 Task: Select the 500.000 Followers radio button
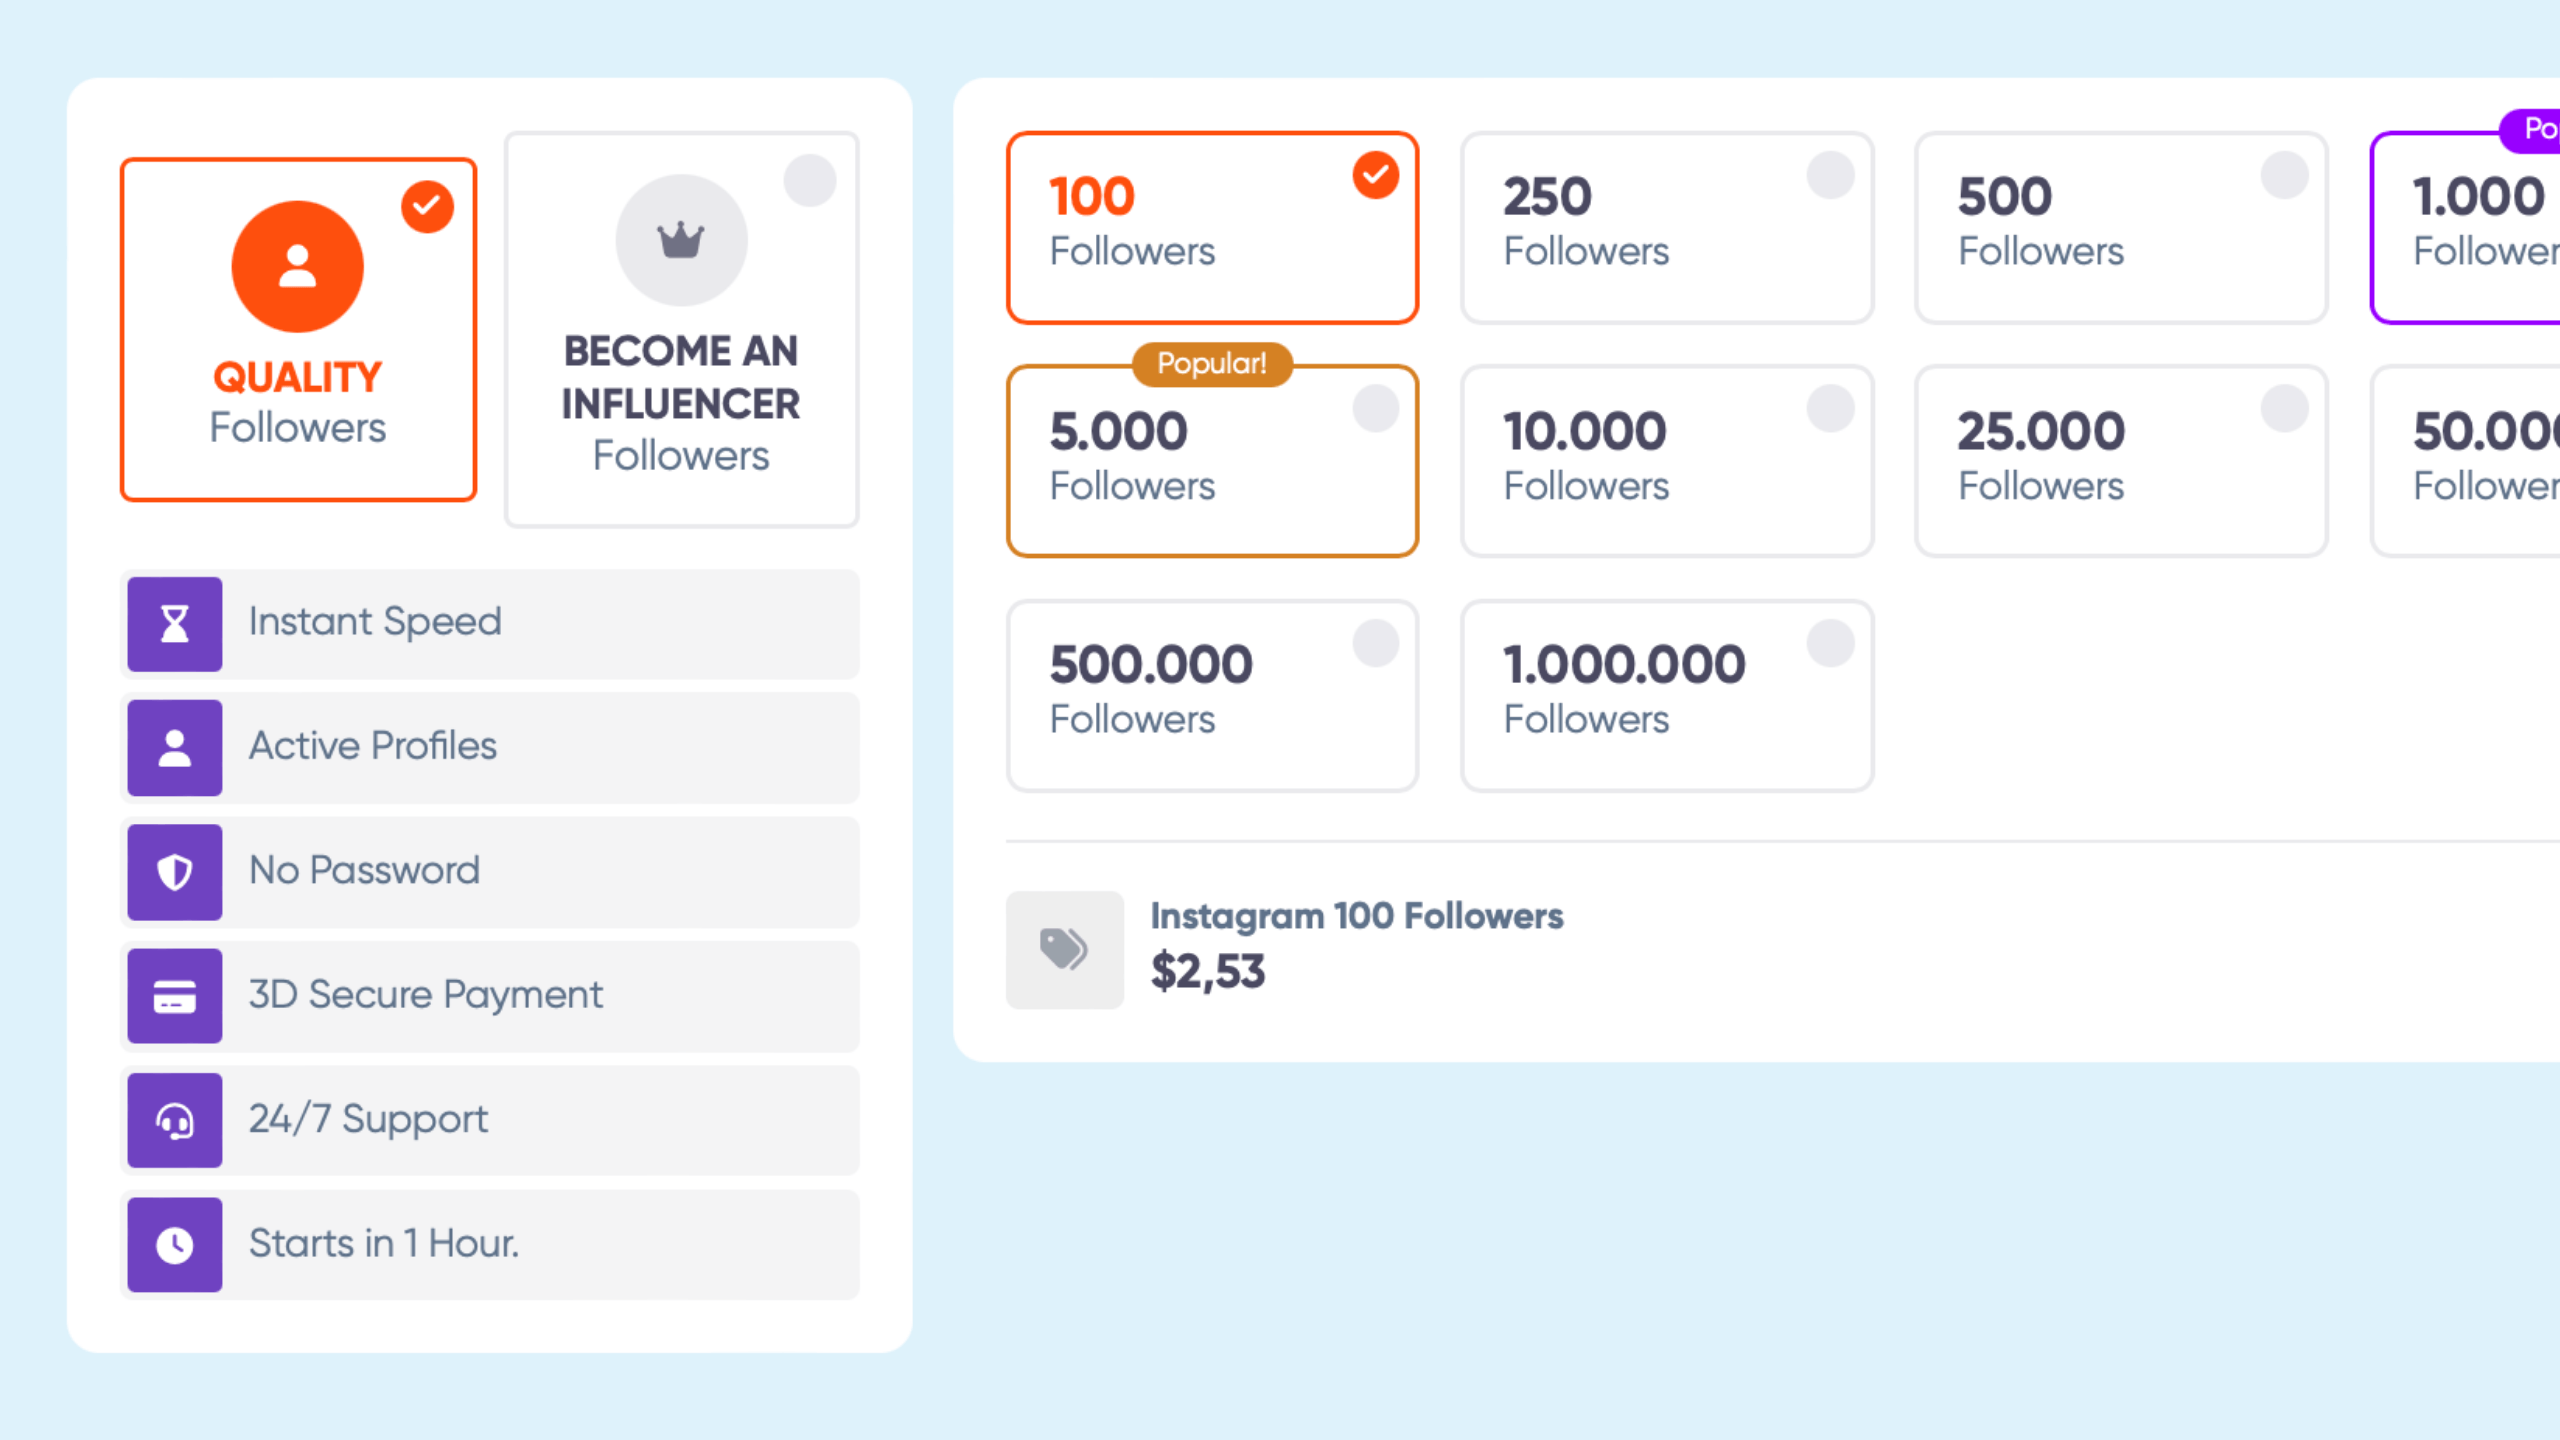click(x=1376, y=643)
